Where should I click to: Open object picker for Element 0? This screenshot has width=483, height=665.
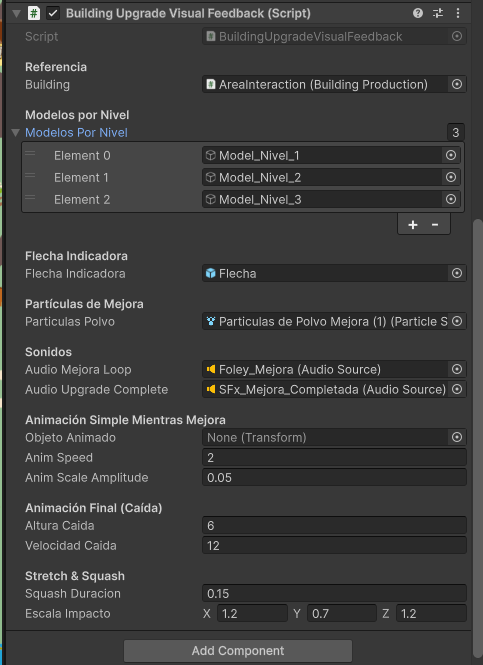tap(451, 155)
